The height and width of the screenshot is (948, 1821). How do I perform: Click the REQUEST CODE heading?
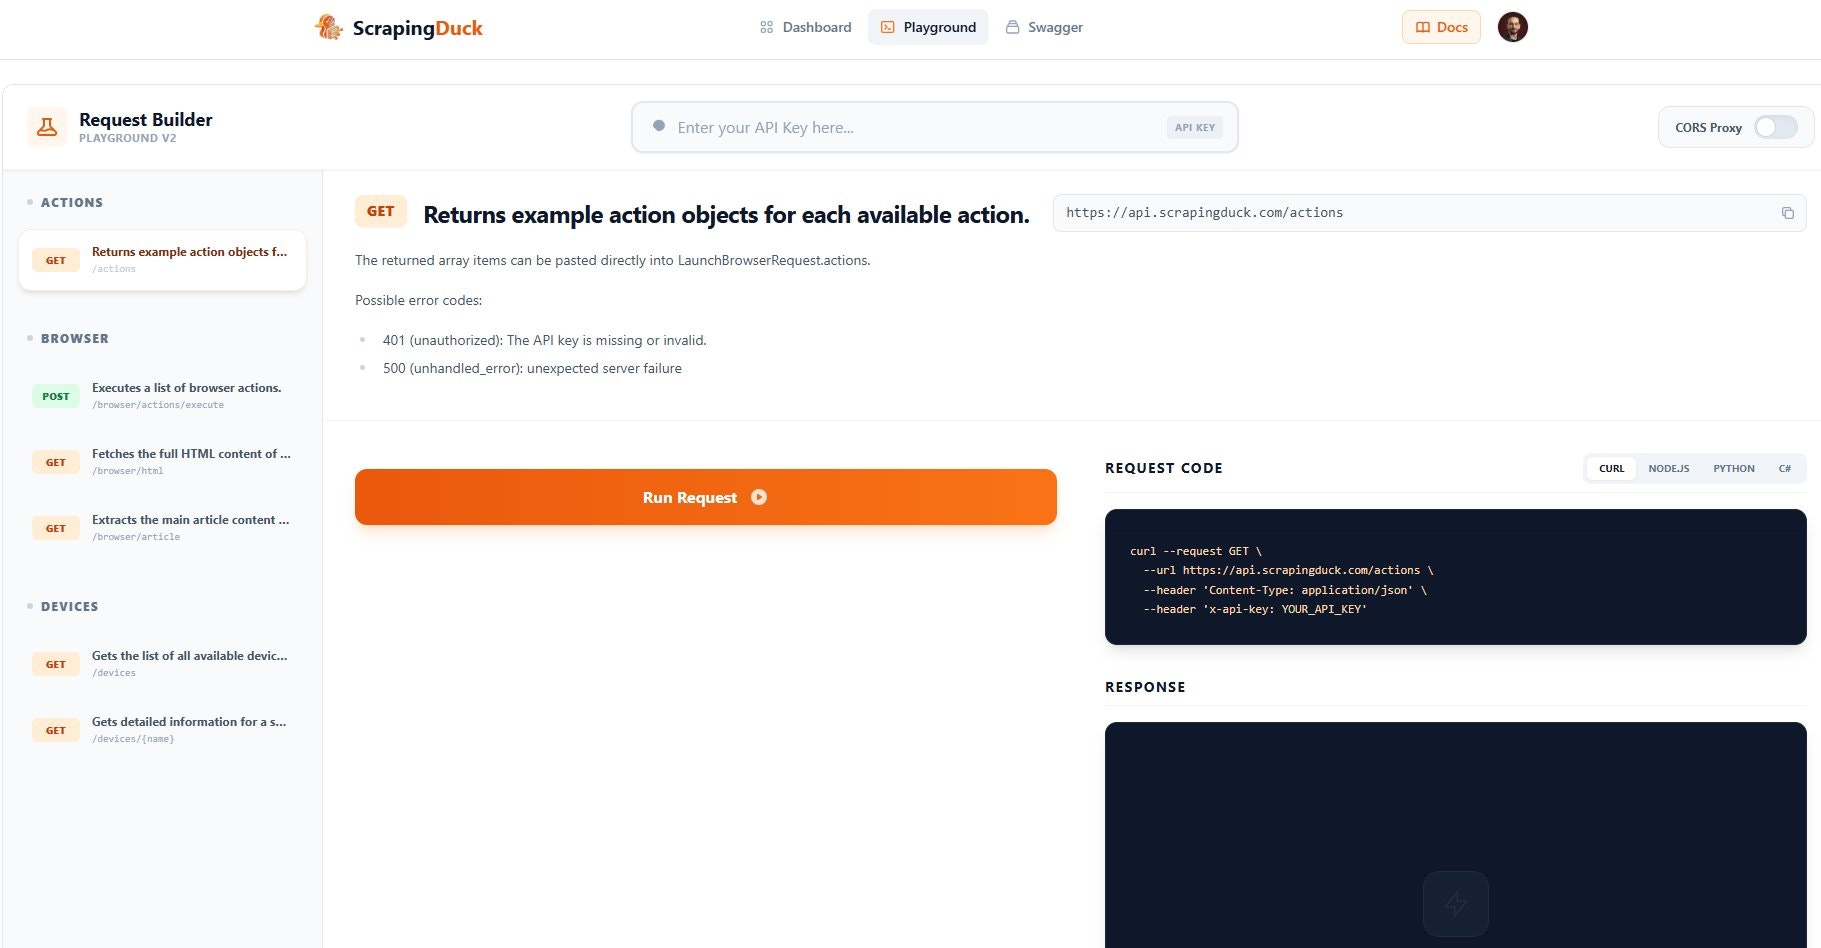(1163, 468)
